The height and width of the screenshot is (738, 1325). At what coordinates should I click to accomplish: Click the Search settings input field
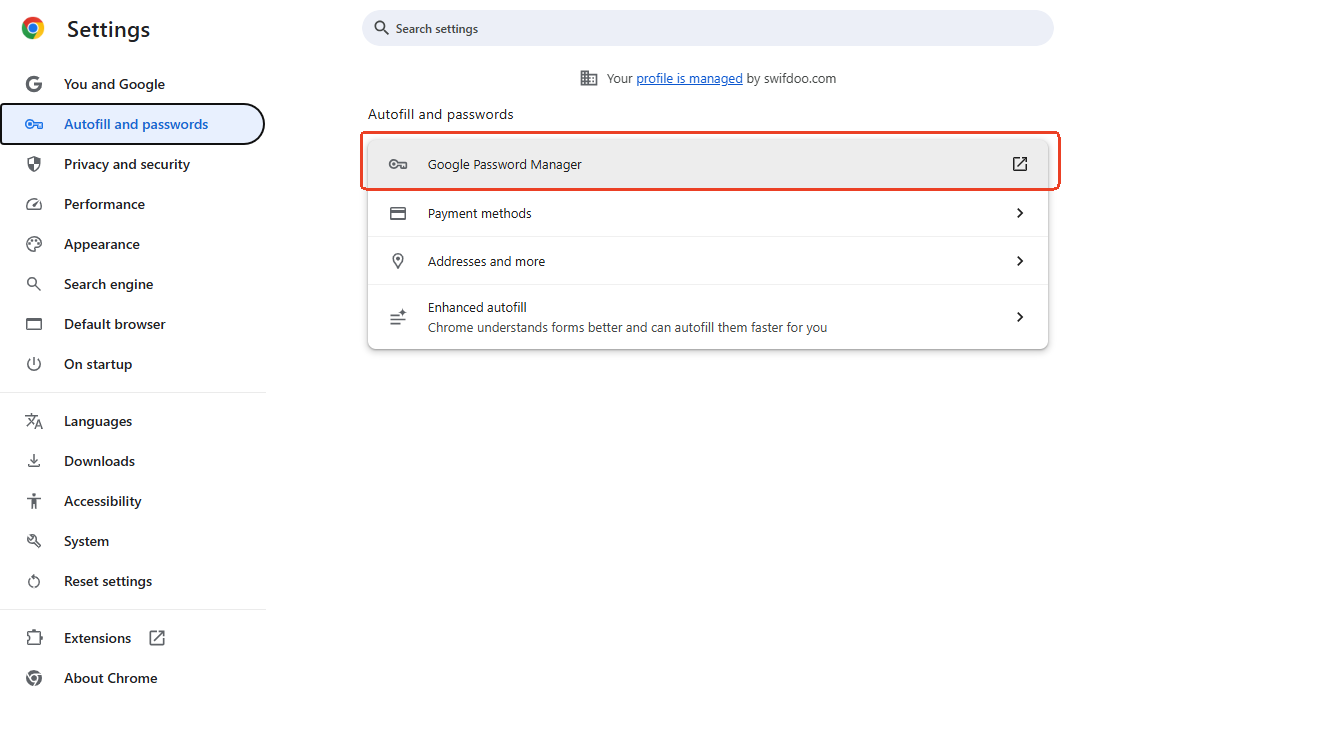click(x=708, y=28)
